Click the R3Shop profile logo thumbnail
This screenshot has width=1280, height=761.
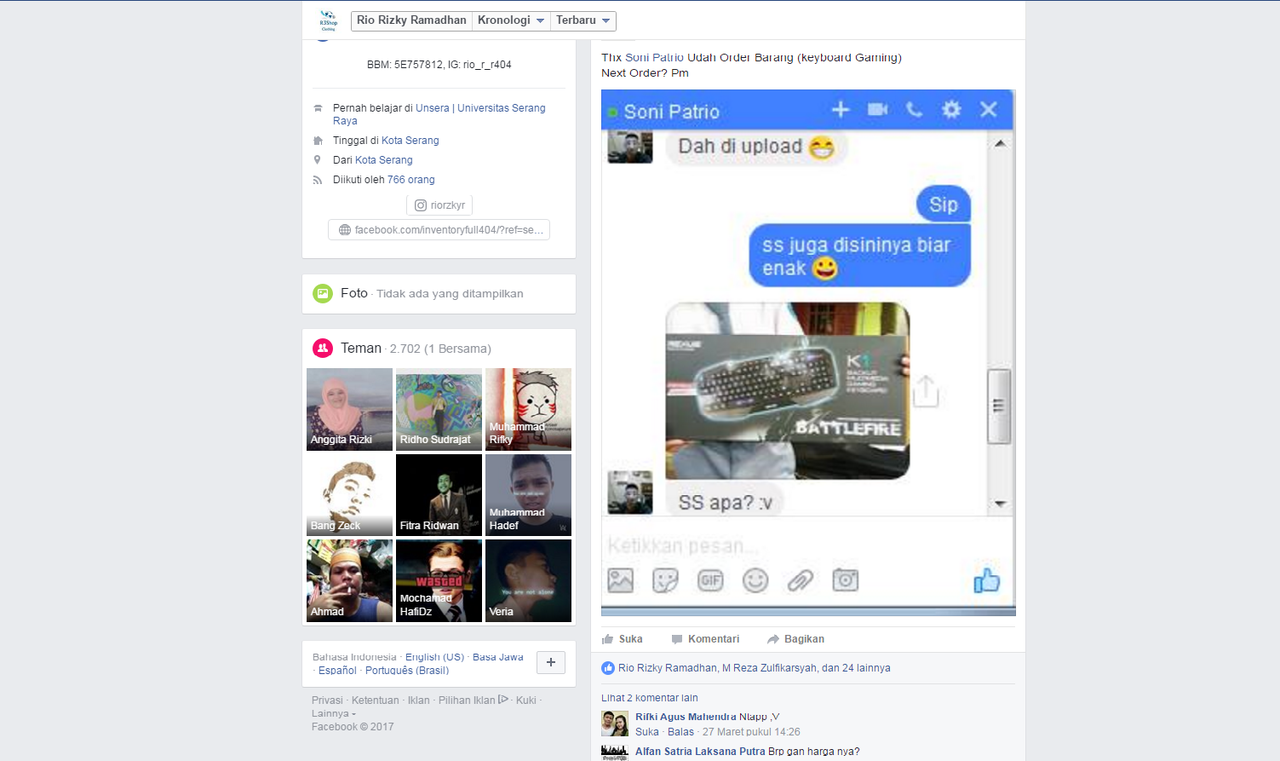point(328,20)
